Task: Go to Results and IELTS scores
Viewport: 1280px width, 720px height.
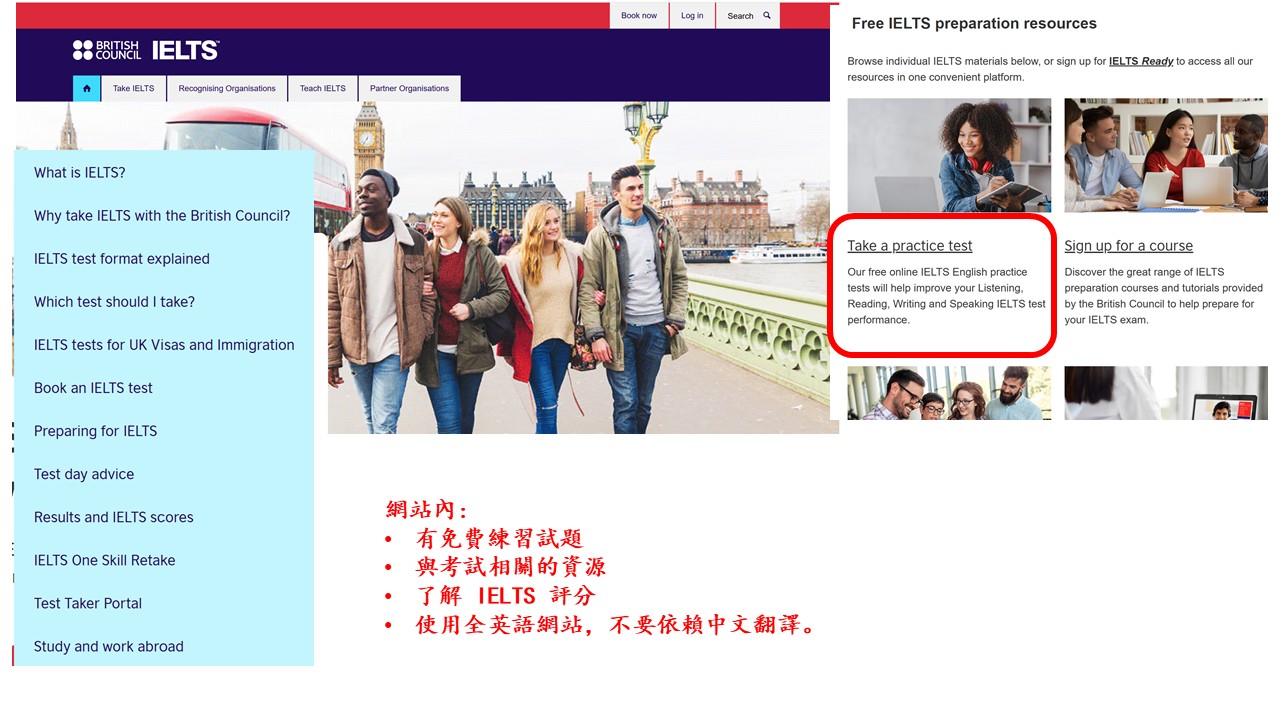Action: click(x=113, y=517)
